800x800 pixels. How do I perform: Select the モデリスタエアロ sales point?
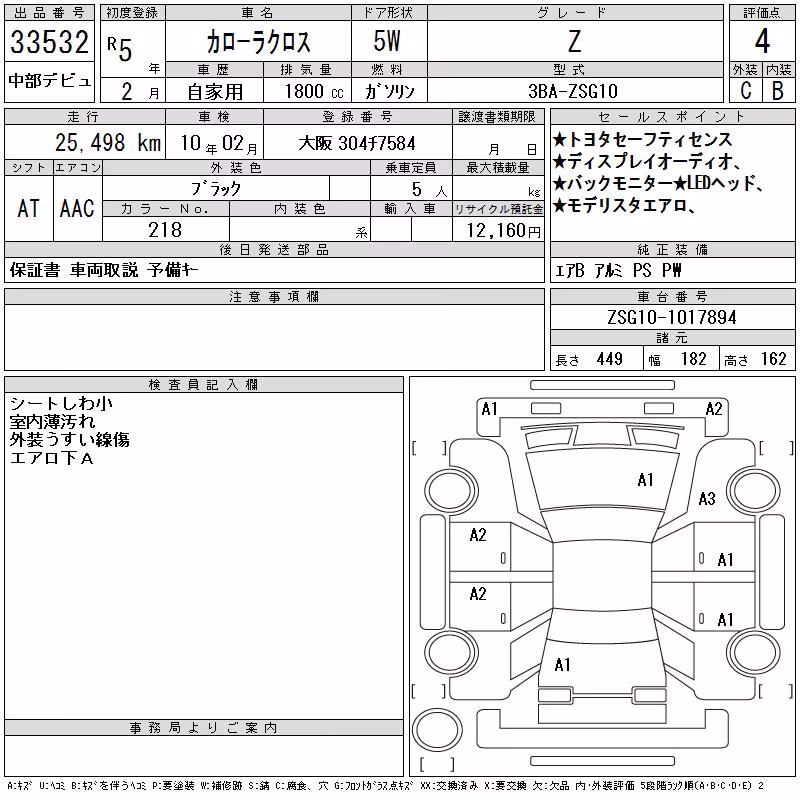(x=624, y=206)
